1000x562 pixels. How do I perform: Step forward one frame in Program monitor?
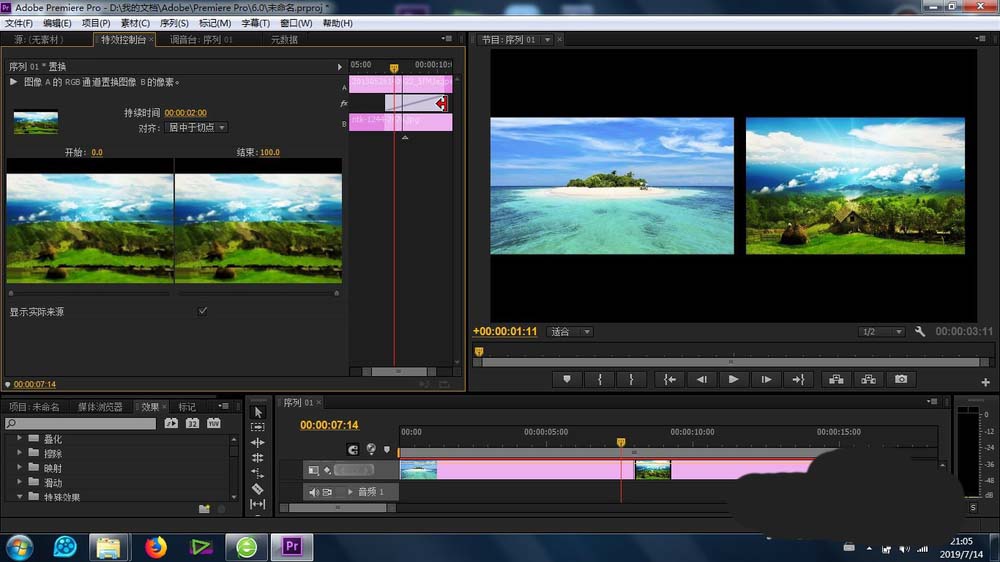tap(766, 379)
